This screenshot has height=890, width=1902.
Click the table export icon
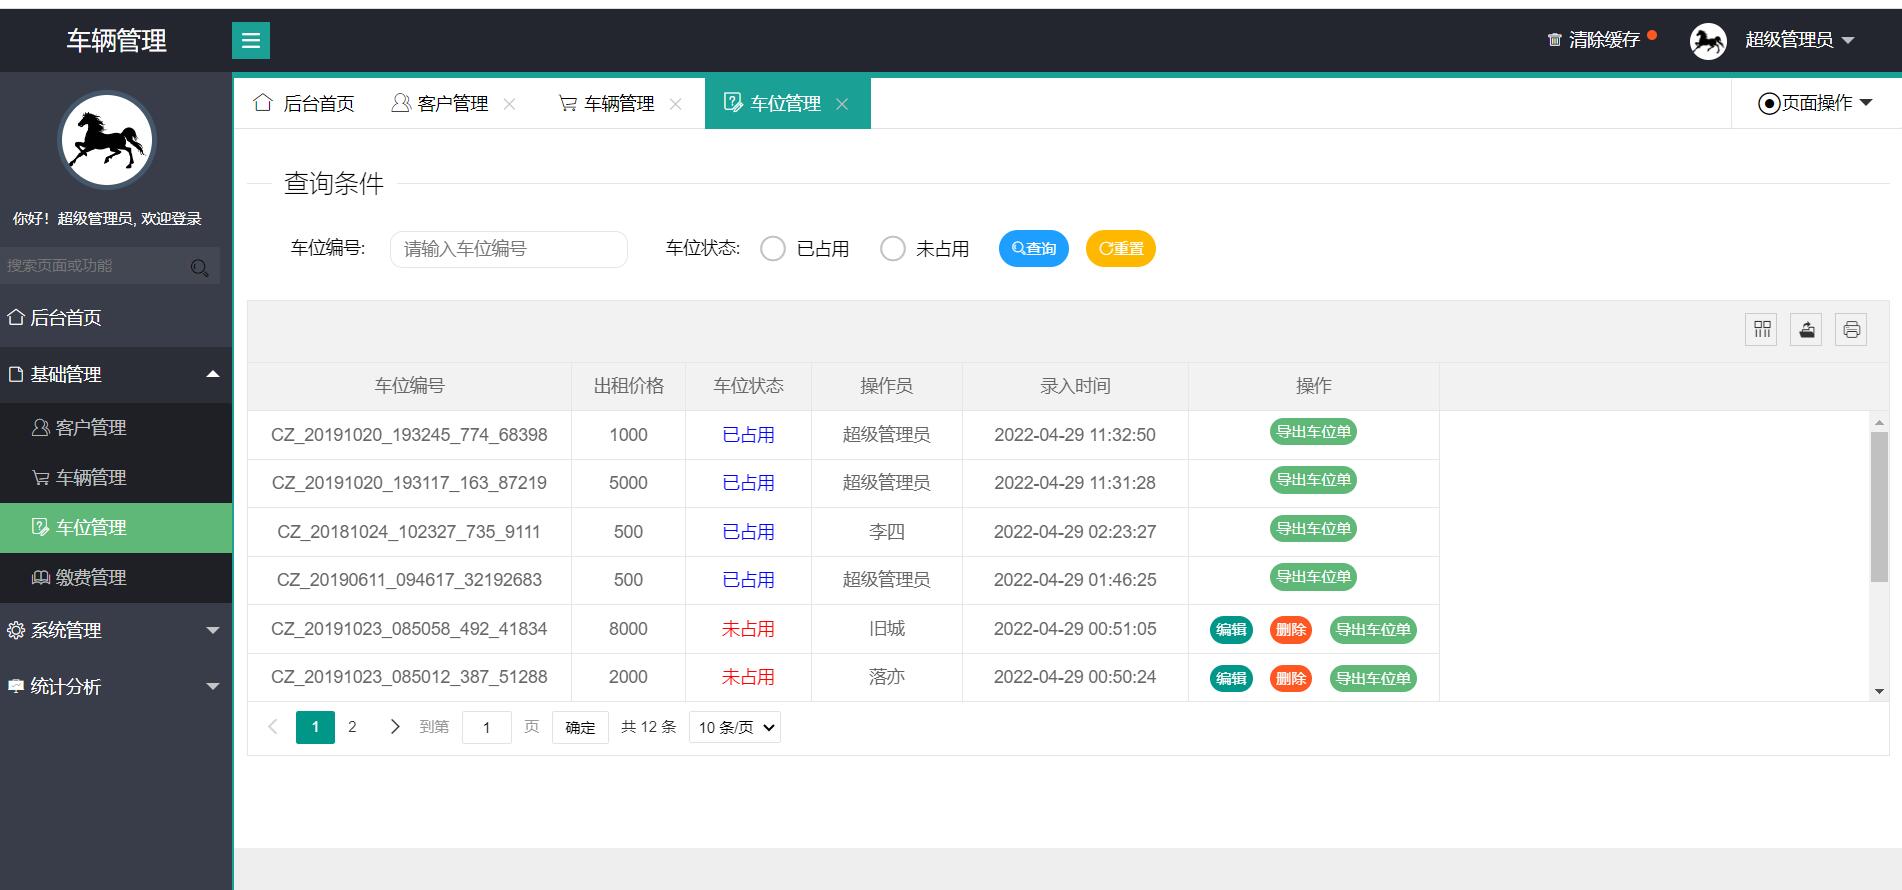tap(1806, 329)
